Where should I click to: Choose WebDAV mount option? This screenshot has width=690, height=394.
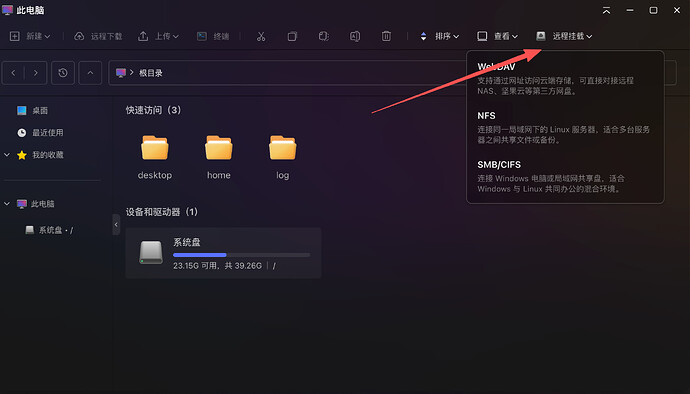(x=565, y=79)
